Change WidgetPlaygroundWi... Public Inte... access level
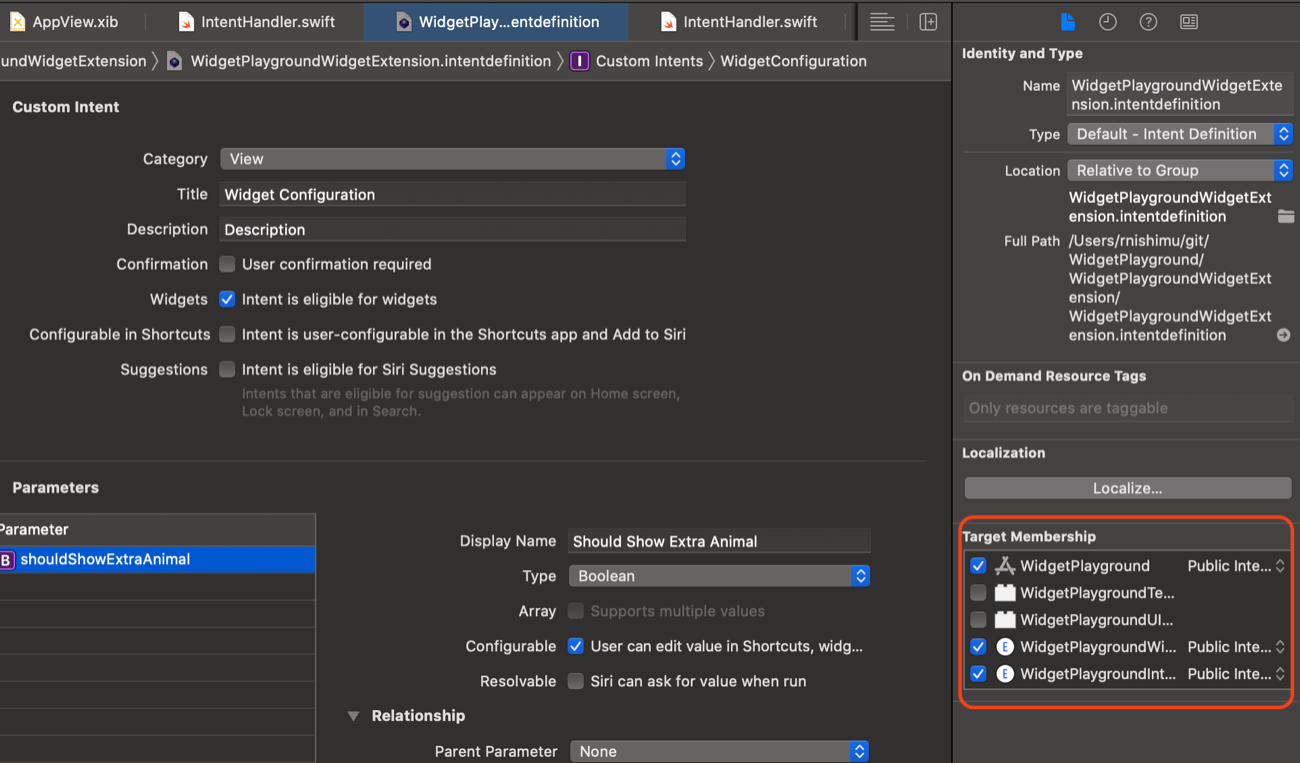 point(1236,647)
